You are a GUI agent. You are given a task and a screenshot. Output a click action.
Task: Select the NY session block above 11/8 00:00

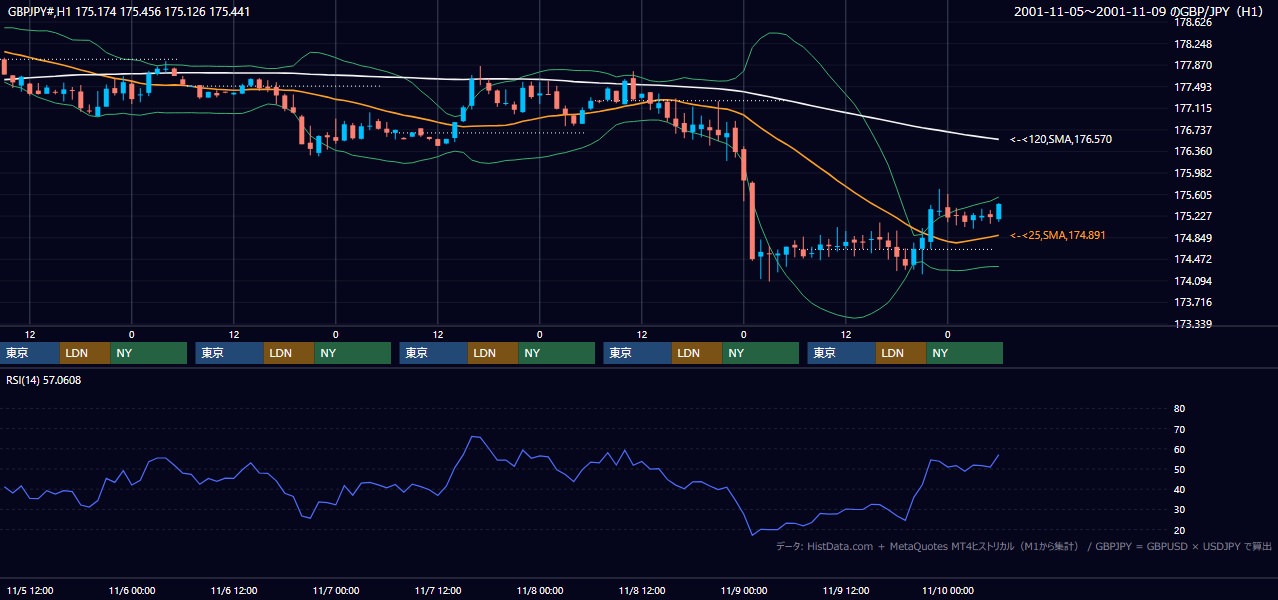(x=556, y=353)
